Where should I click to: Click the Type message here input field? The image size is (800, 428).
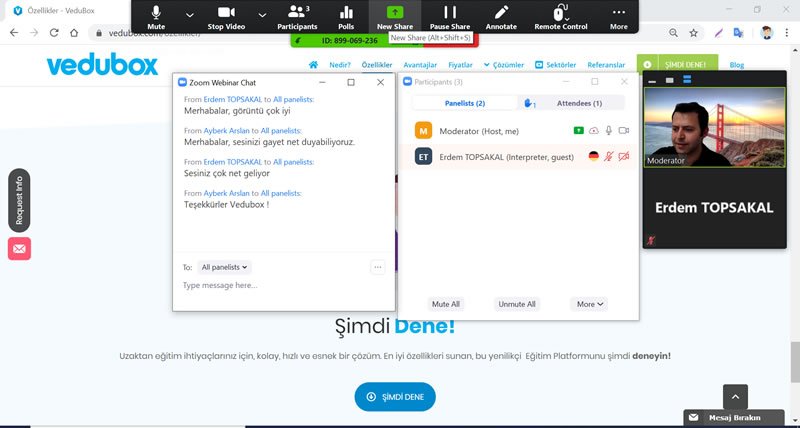pos(280,286)
